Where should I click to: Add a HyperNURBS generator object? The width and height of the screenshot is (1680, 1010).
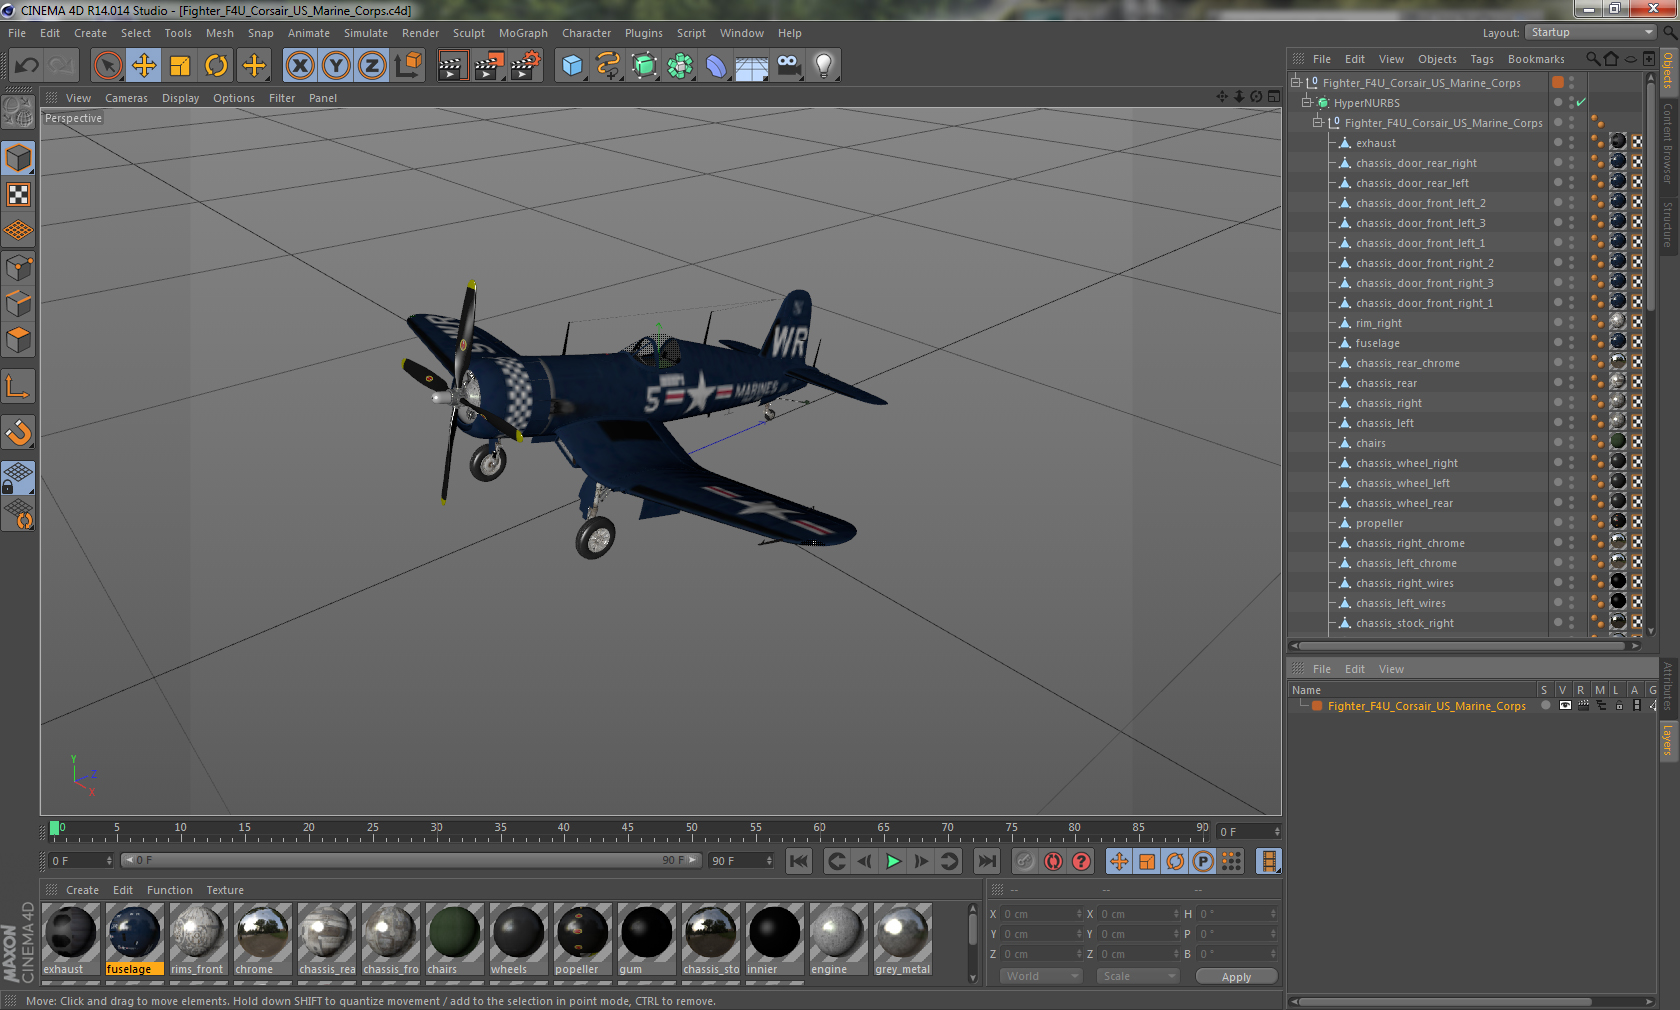[x=644, y=66]
